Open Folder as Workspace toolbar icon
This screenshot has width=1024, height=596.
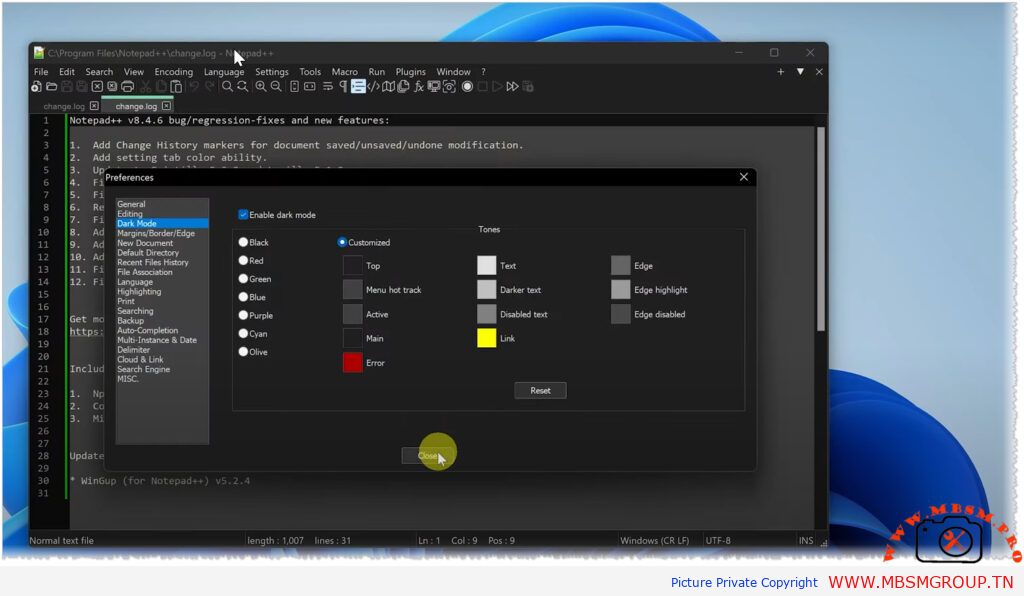click(x=434, y=87)
